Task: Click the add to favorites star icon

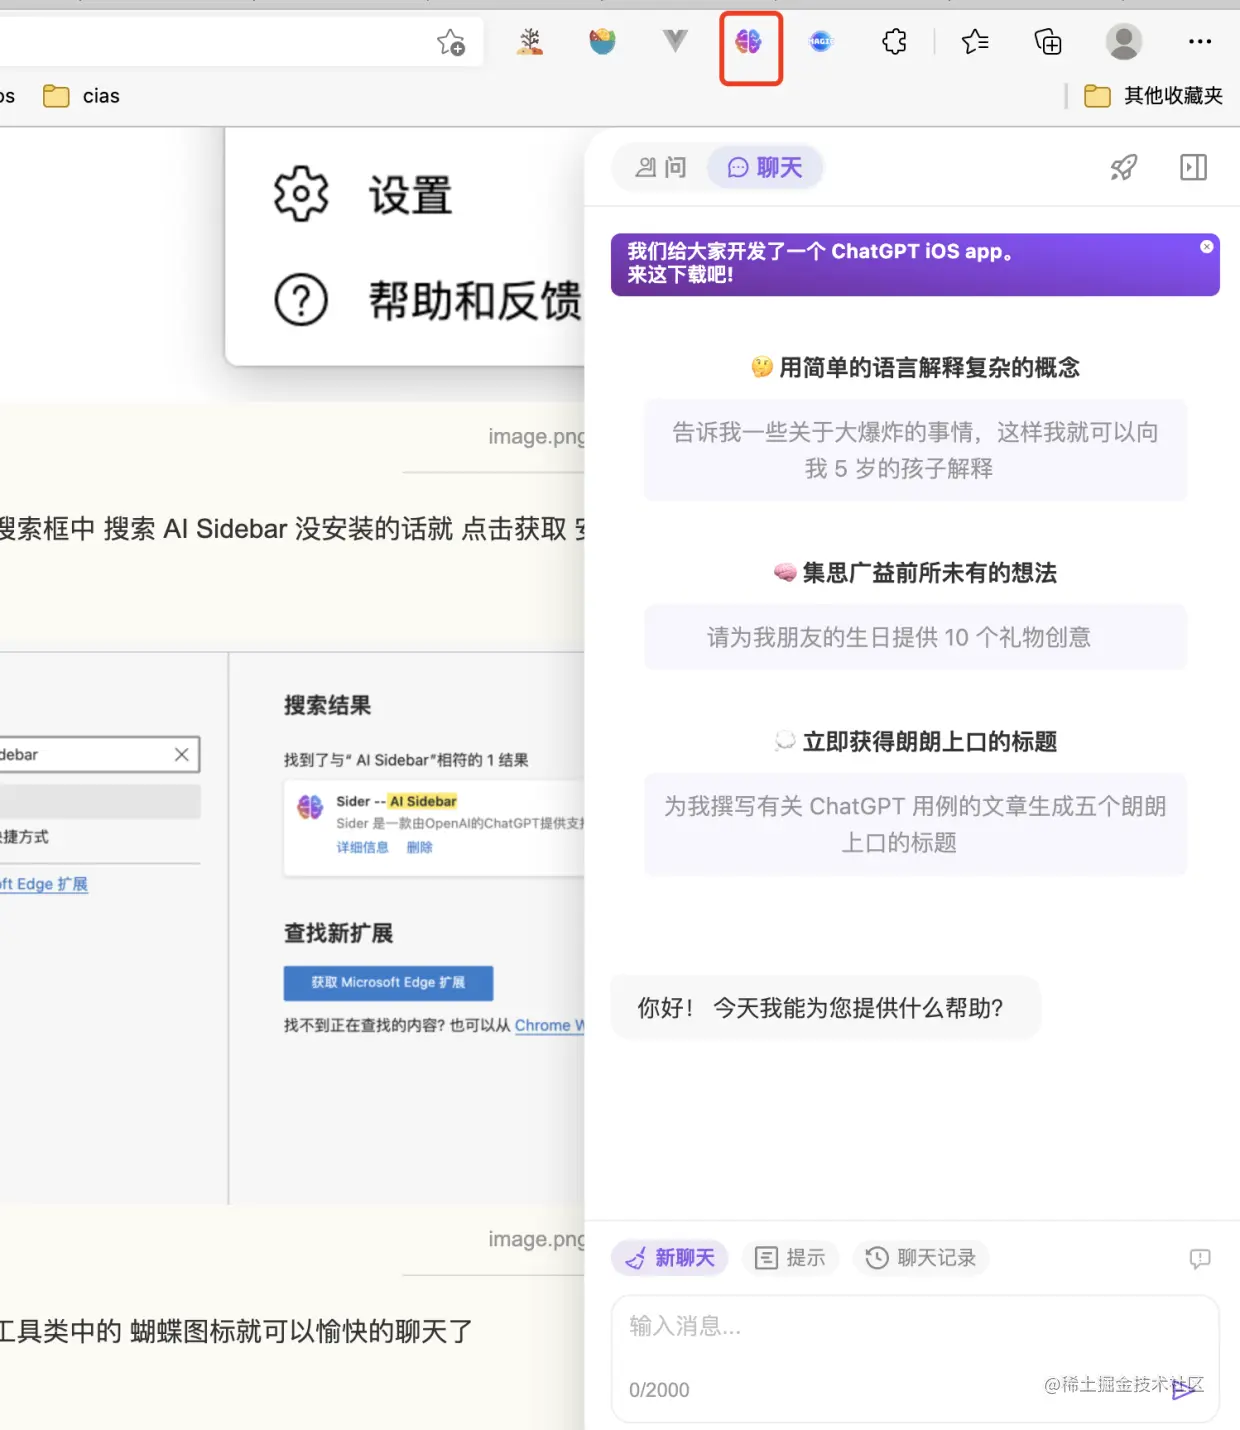Action: [451, 42]
